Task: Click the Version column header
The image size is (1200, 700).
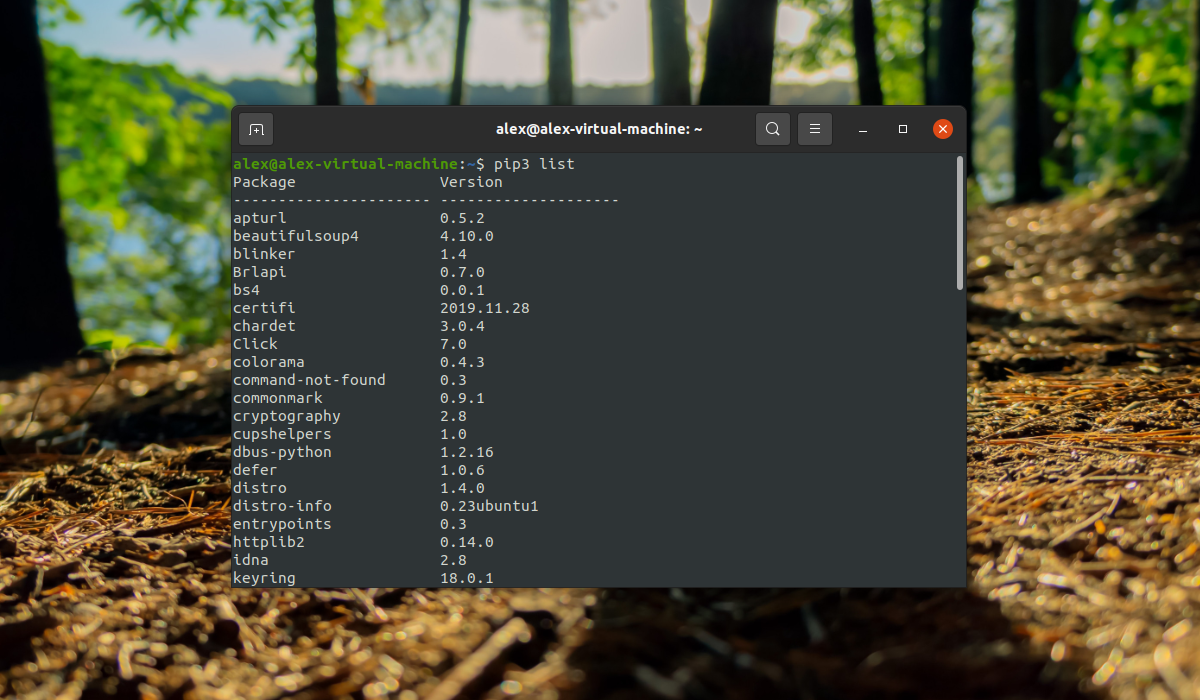Action: 471,182
